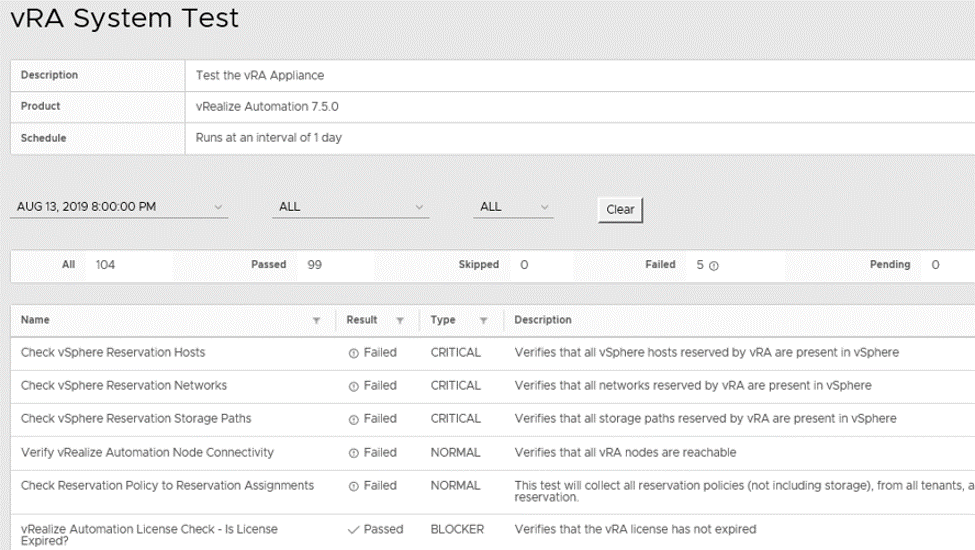Open the AUG 13, 2019 date dropdown
Screen dimensions: 975x550
point(120,208)
